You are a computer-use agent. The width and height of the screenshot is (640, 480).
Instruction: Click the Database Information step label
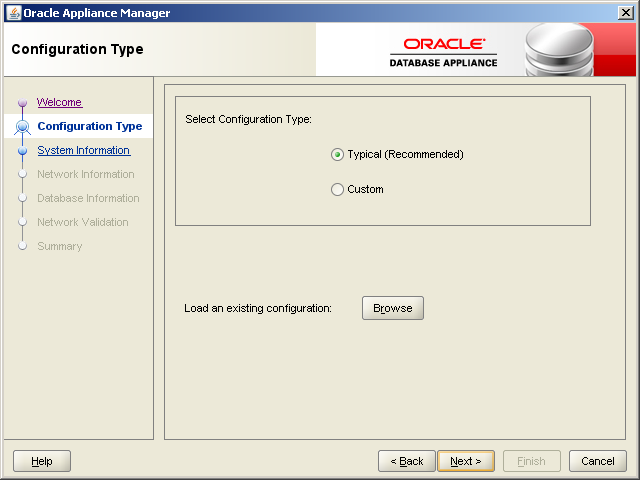[x=88, y=198]
